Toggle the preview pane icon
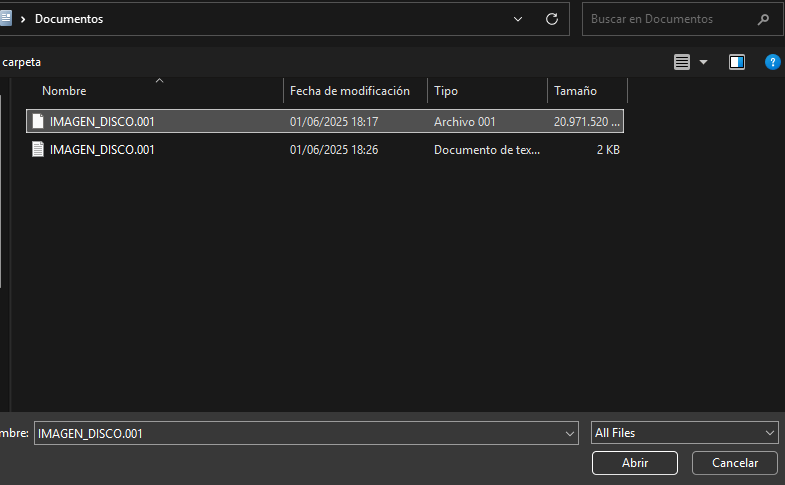Viewport: 785px width, 485px height. [x=737, y=62]
